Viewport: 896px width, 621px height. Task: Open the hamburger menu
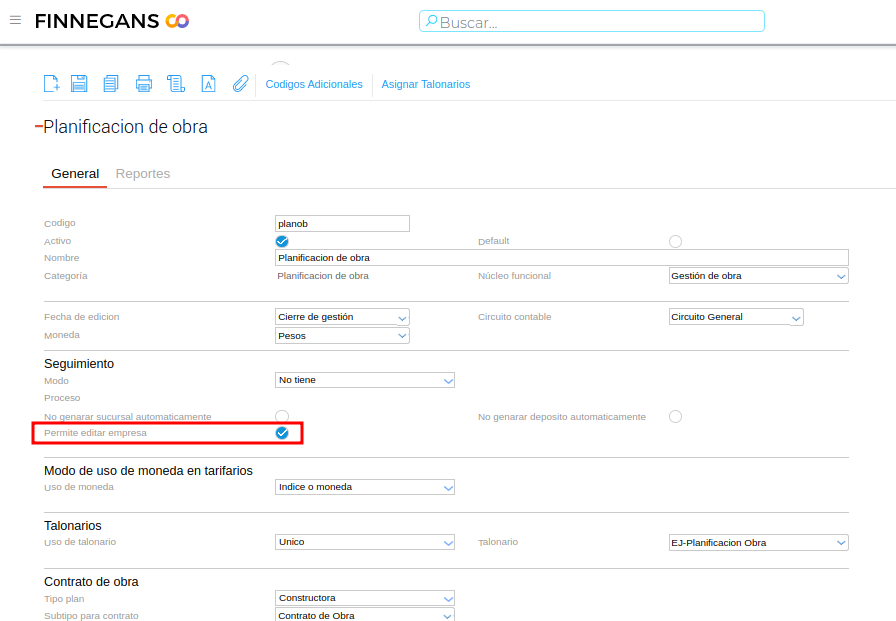click(x=15, y=21)
